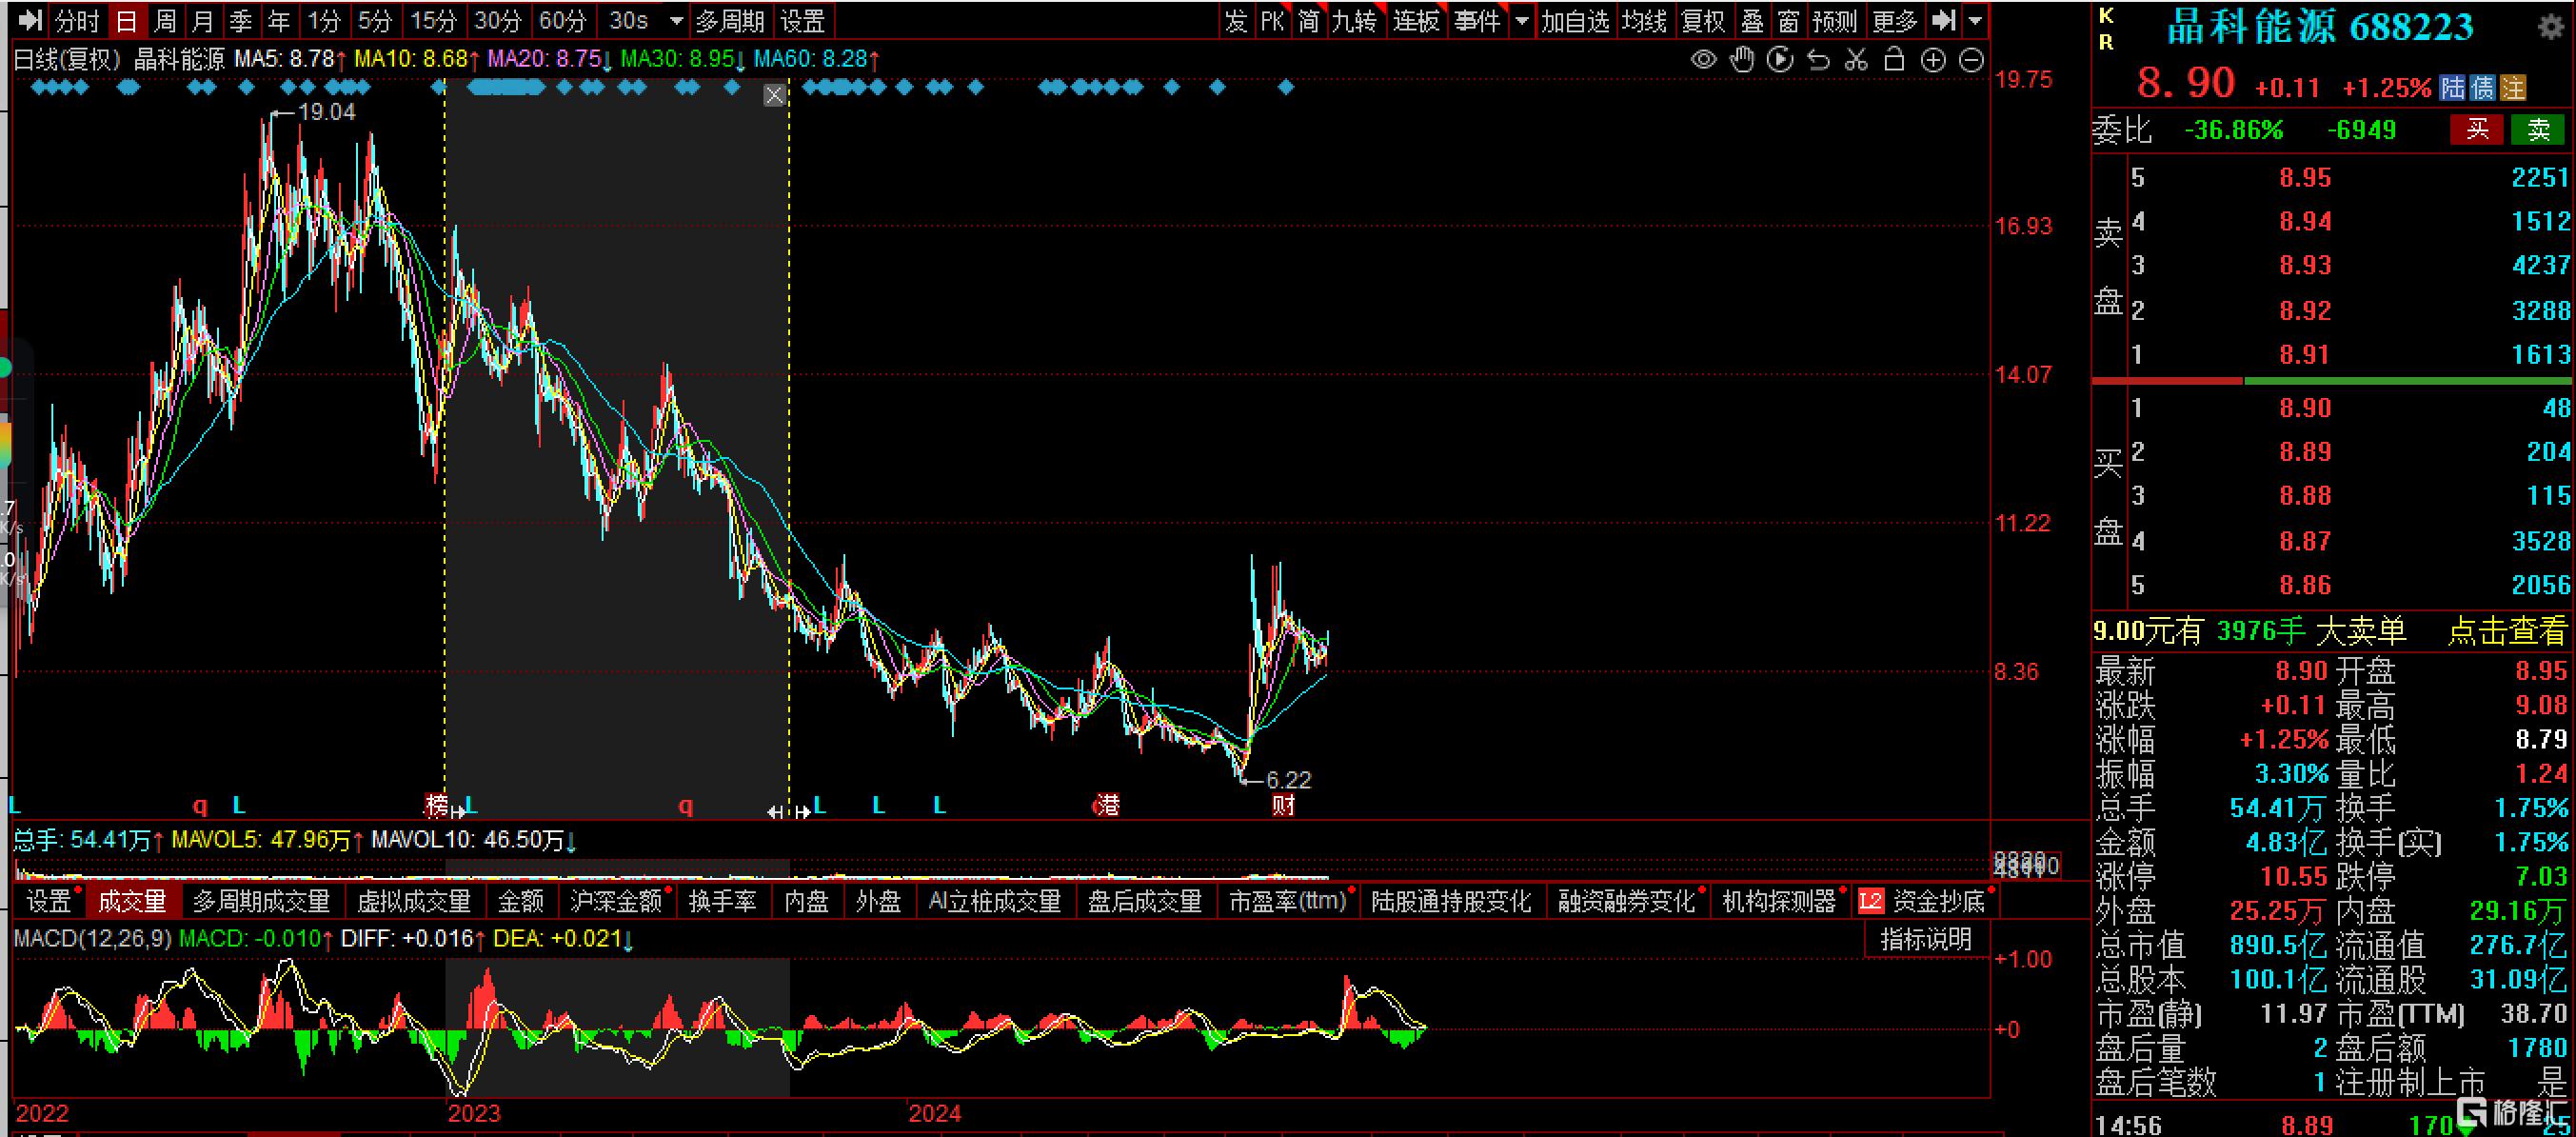Screen dimensions: 2576x1137
Task: Open the 事件 events button
Action: (1477, 20)
